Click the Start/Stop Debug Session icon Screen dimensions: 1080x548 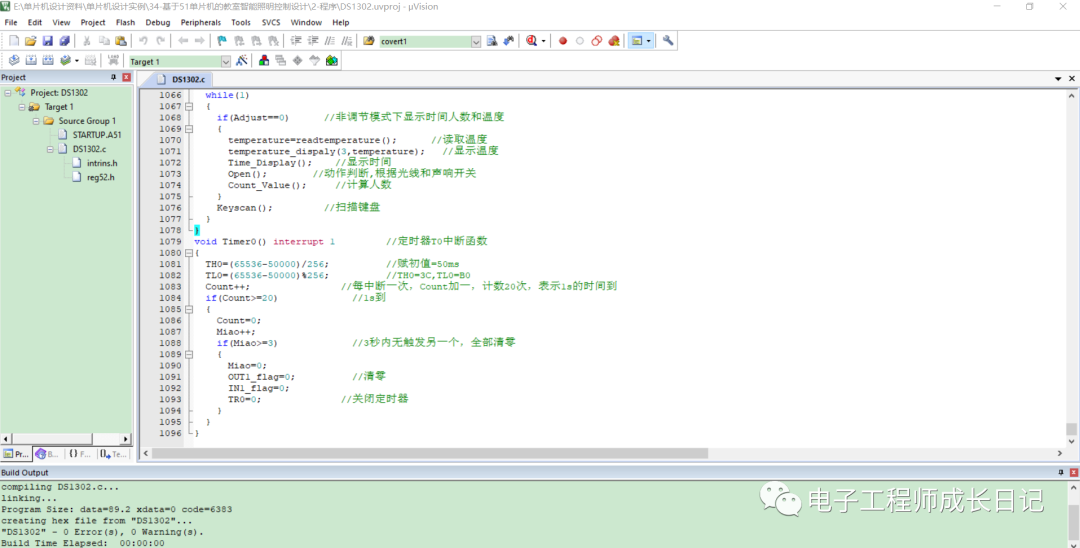(x=530, y=41)
